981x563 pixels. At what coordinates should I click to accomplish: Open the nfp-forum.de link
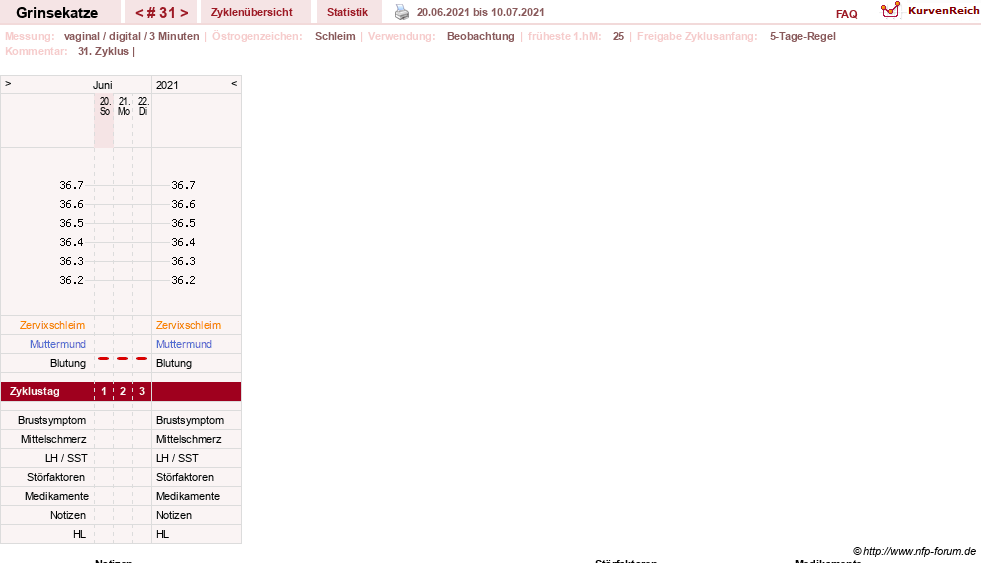click(x=915, y=551)
